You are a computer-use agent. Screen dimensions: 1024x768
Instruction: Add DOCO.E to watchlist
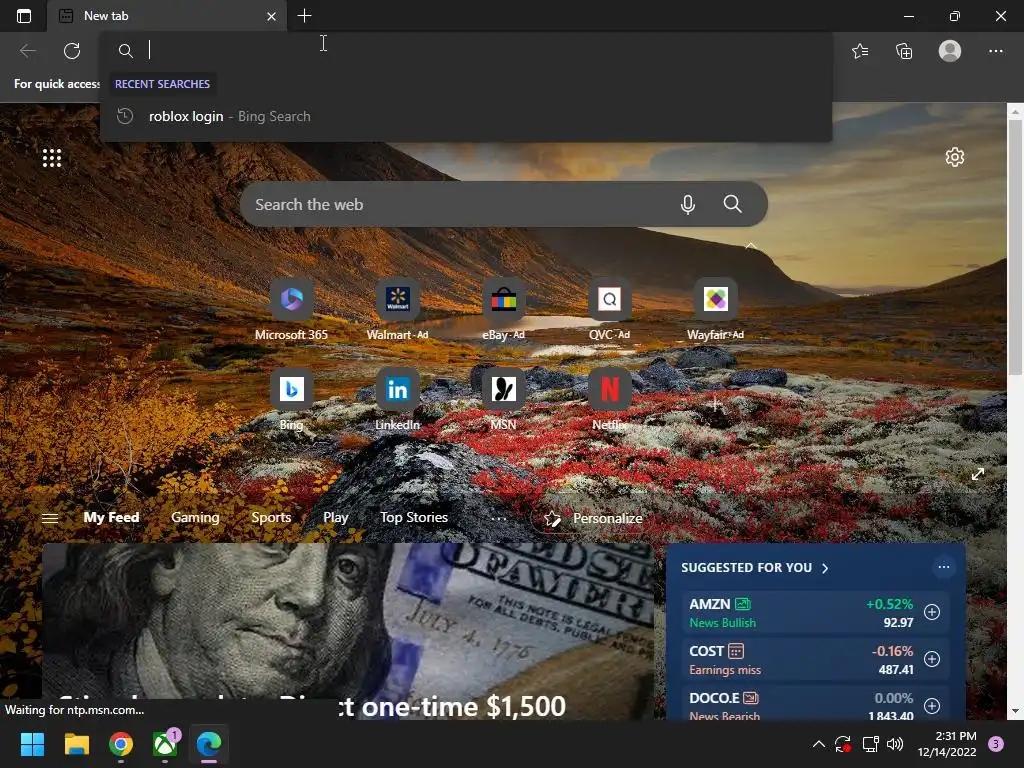(932, 706)
